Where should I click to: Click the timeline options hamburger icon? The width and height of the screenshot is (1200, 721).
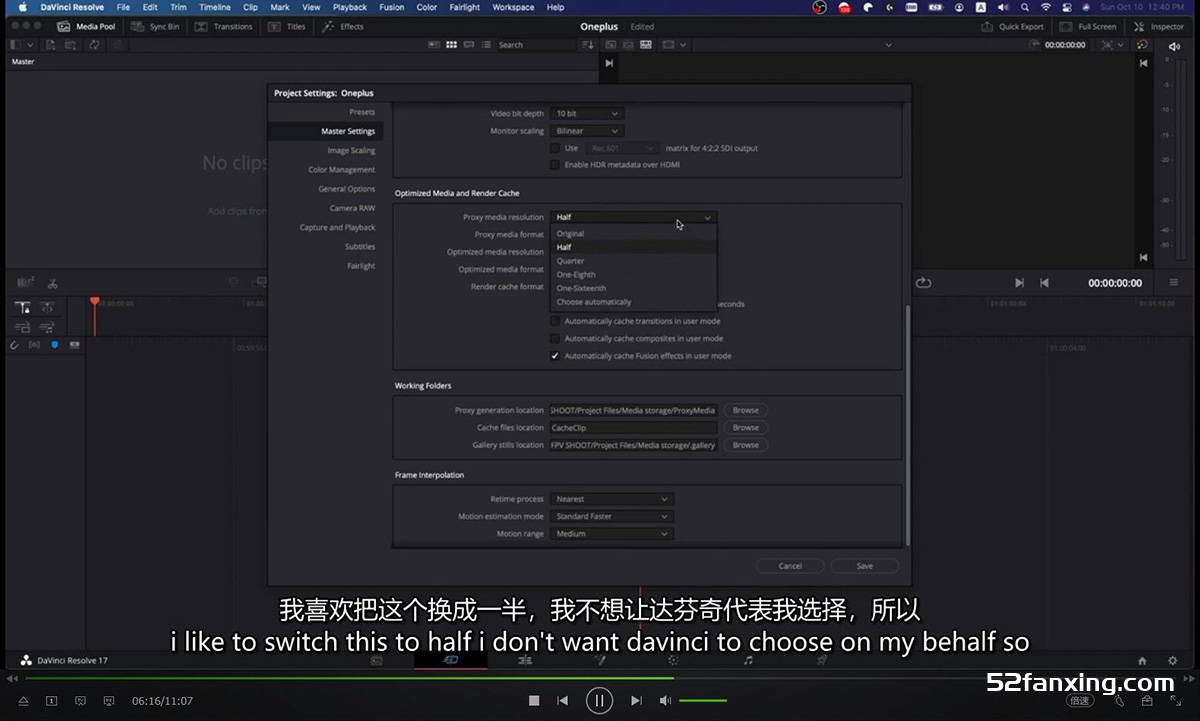coord(1175,283)
